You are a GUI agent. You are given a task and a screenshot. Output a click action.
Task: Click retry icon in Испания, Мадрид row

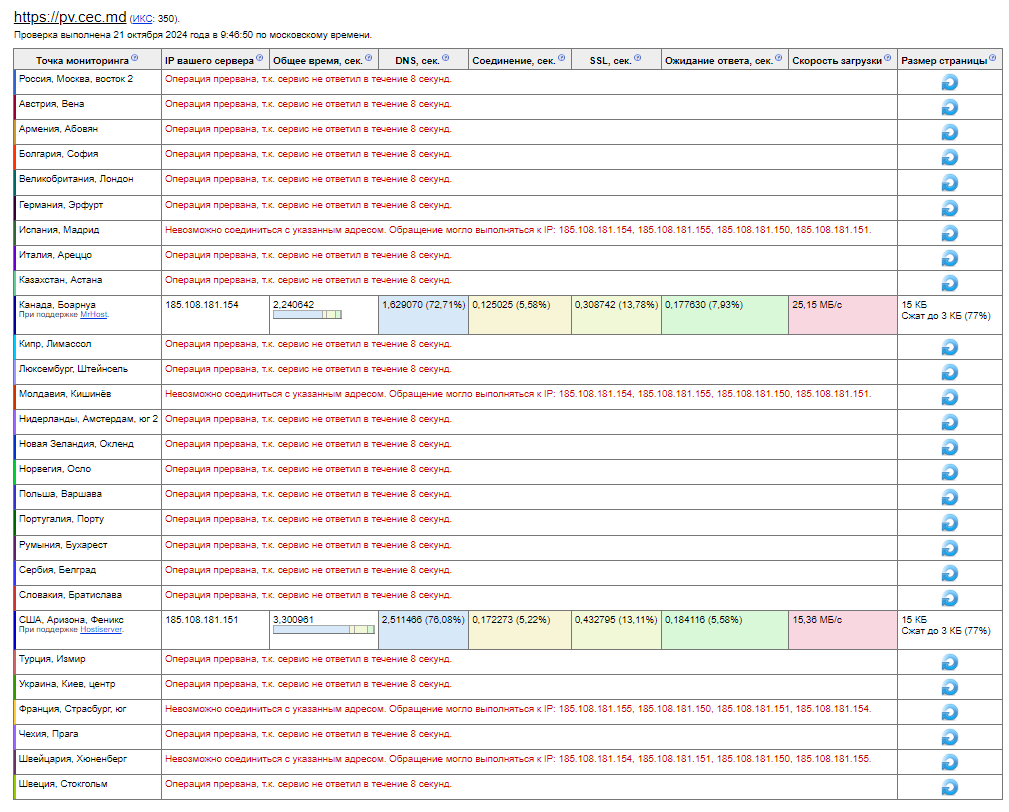pyautogui.click(x=950, y=234)
